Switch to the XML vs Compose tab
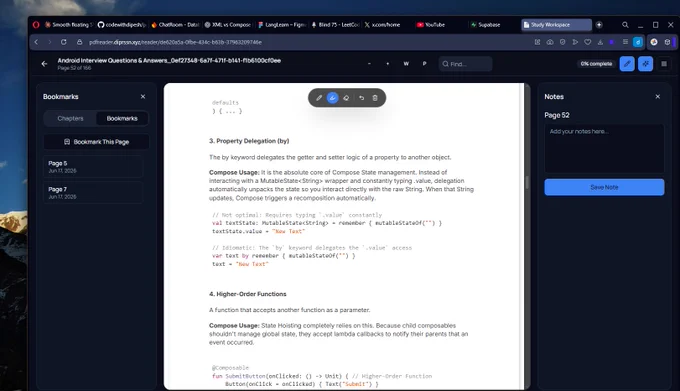 point(228,25)
